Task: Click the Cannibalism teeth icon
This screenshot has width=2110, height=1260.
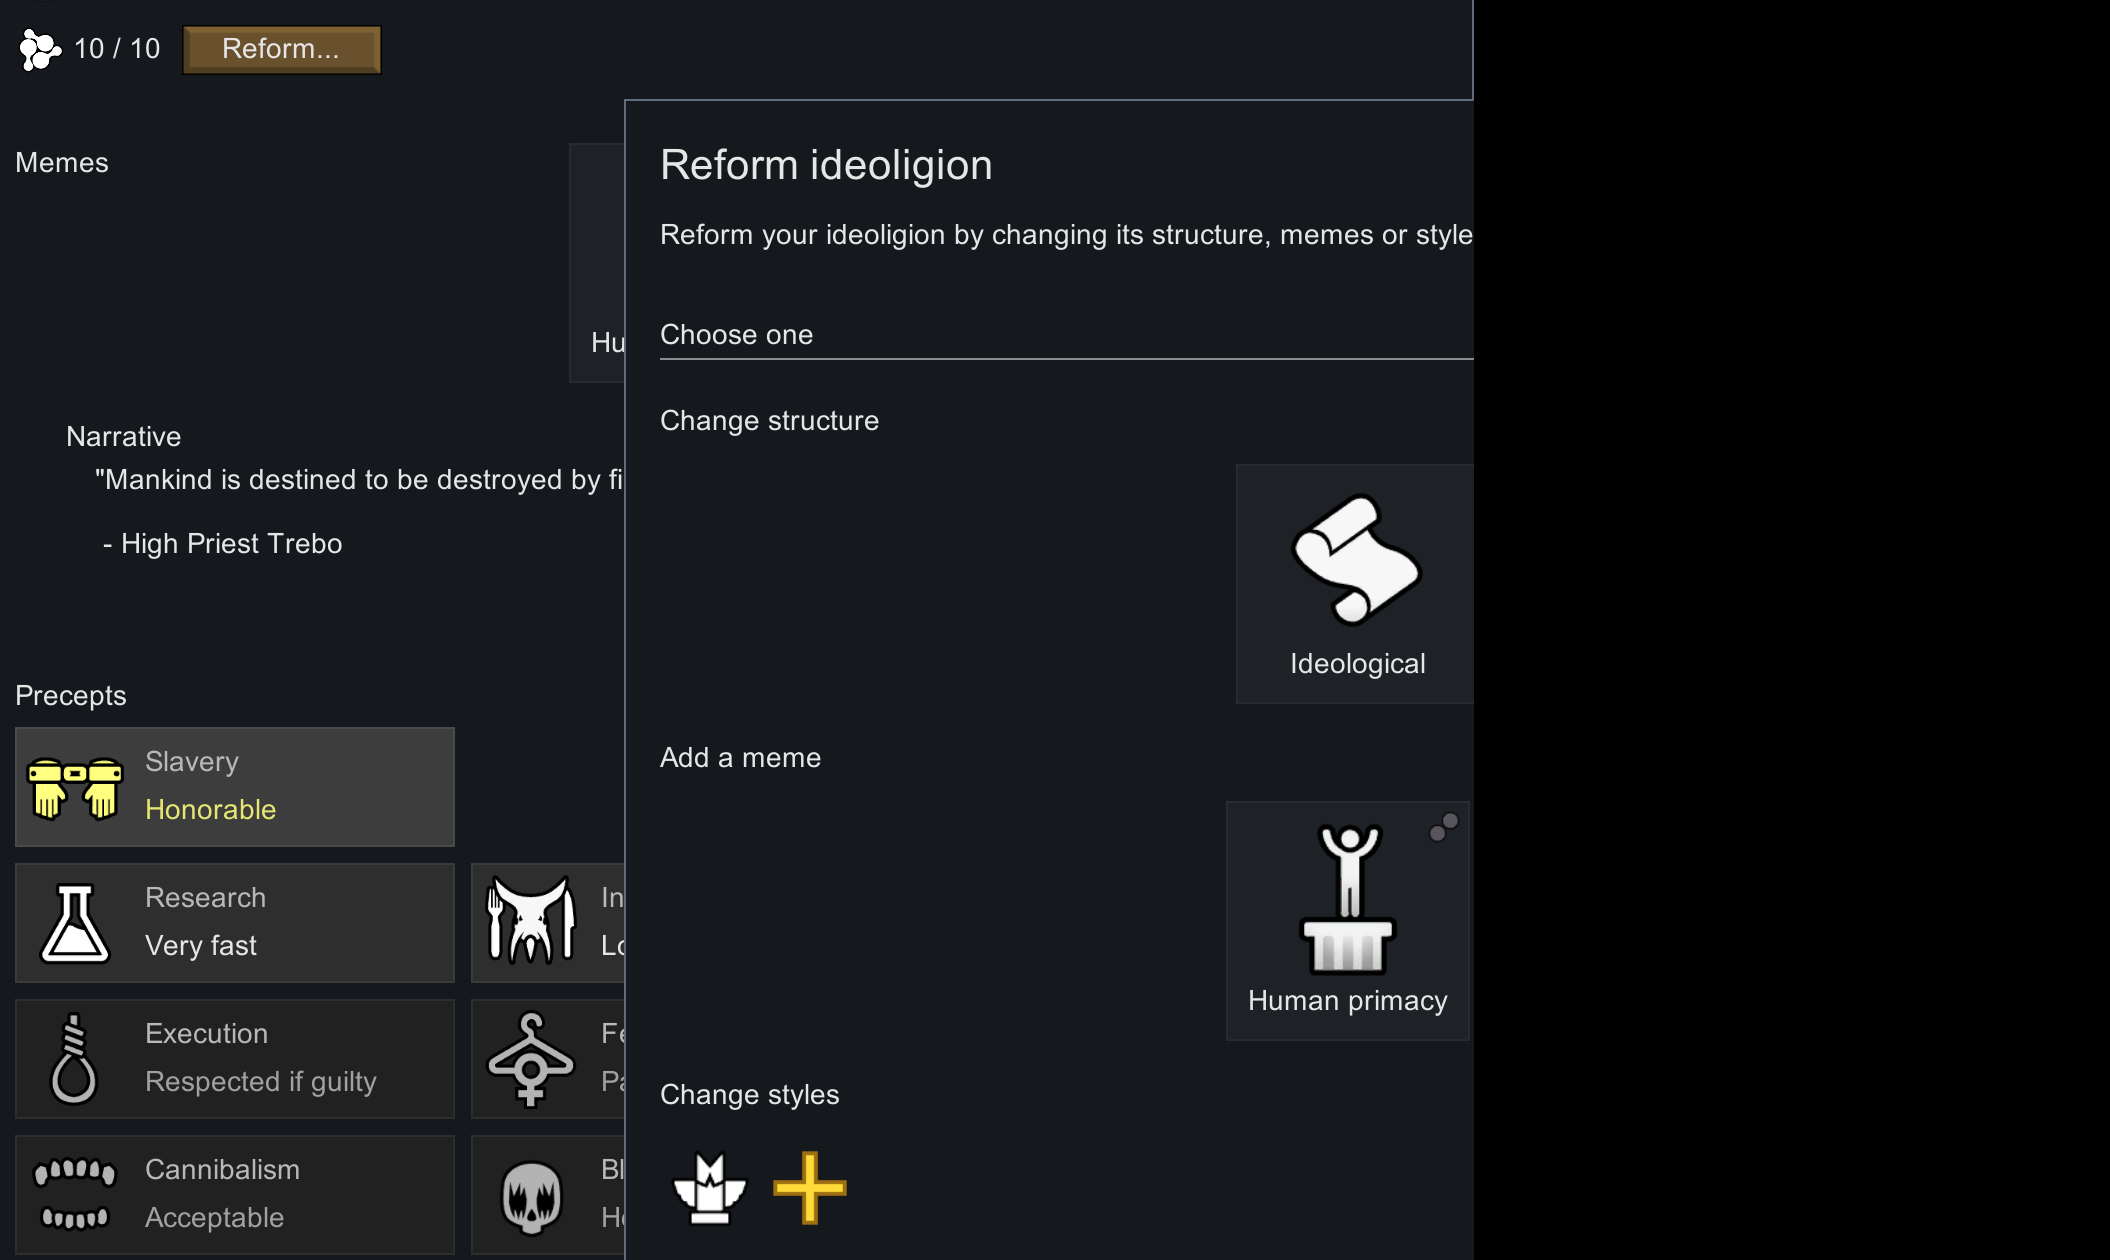Action: pyautogui.click(x=75, y=1194)
